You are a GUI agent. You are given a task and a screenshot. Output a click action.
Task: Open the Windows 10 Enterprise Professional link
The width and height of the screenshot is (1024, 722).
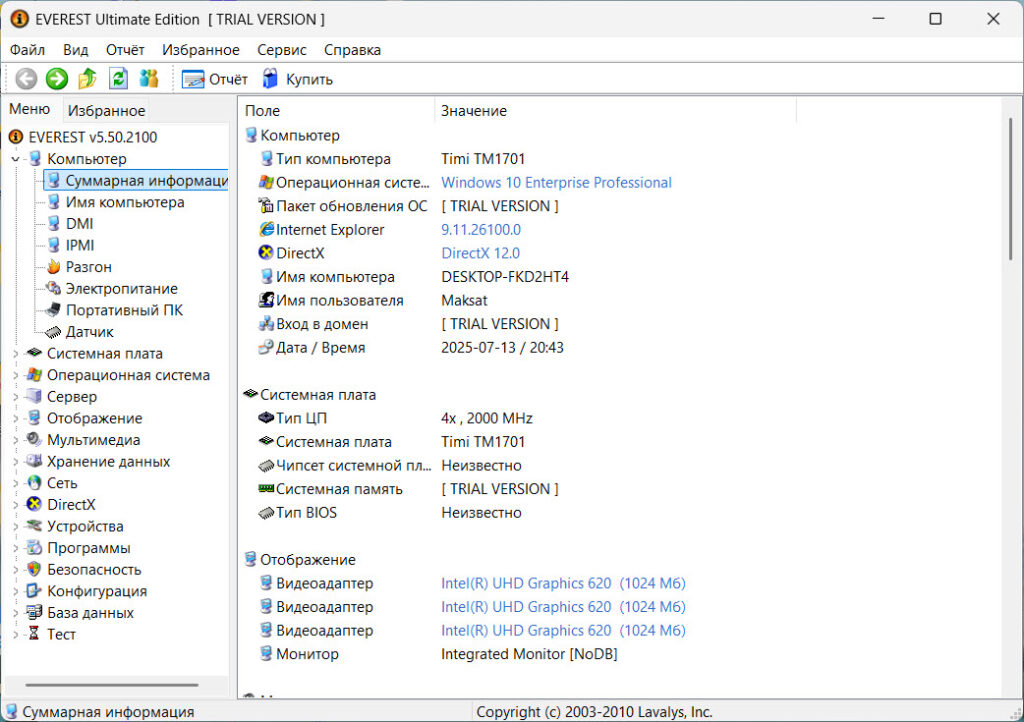click(556, 183)
